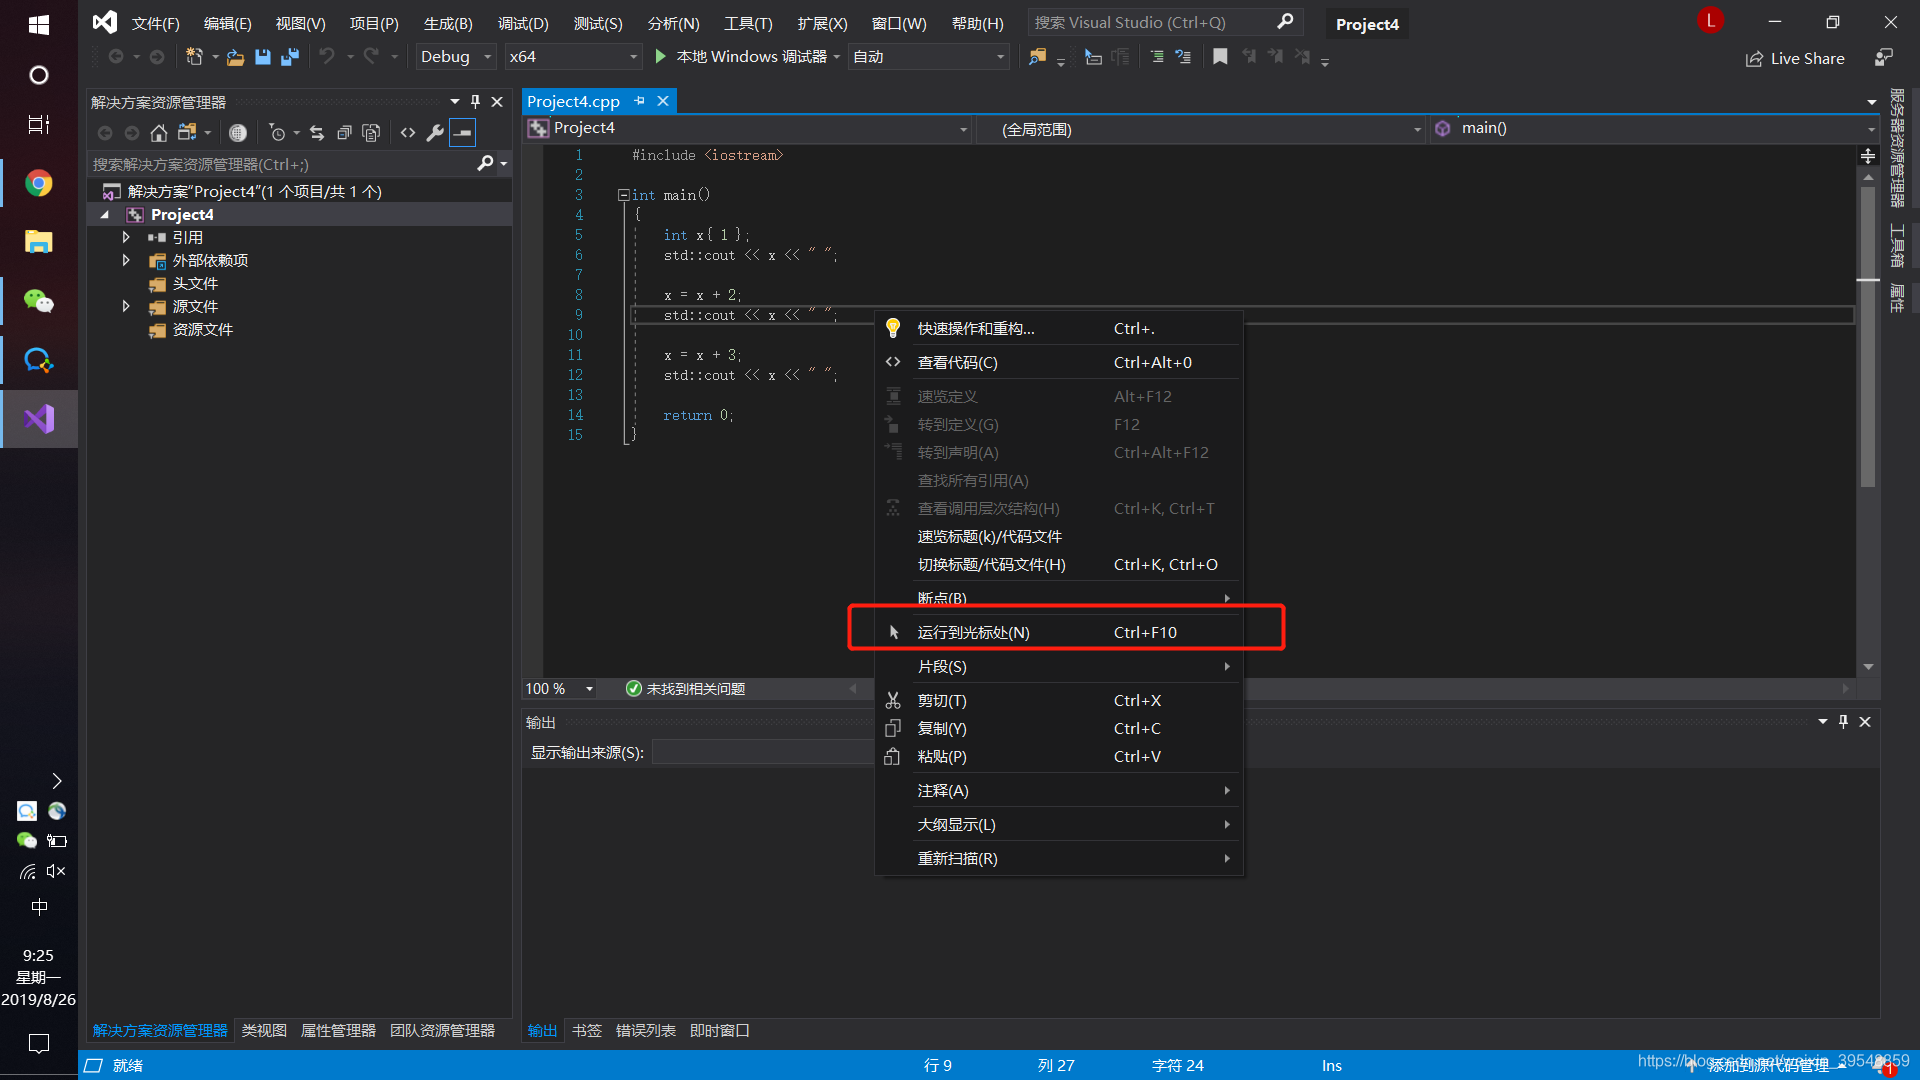Select 查看代码(C) in context menu
Screen dimensions: 1920x1080
tap(1059, 362)
